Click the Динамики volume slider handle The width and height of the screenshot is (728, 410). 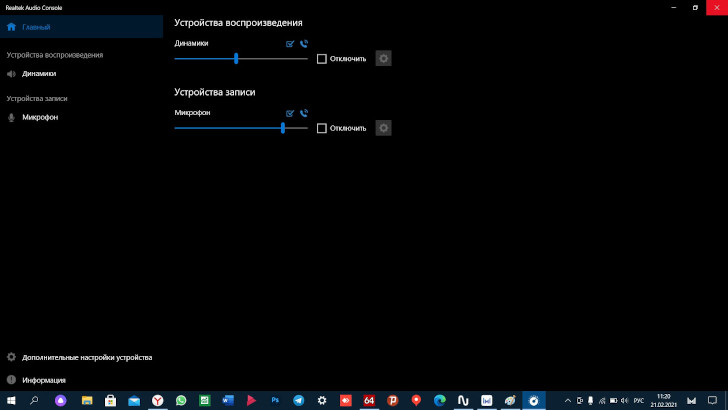click(x=236, y=59)
